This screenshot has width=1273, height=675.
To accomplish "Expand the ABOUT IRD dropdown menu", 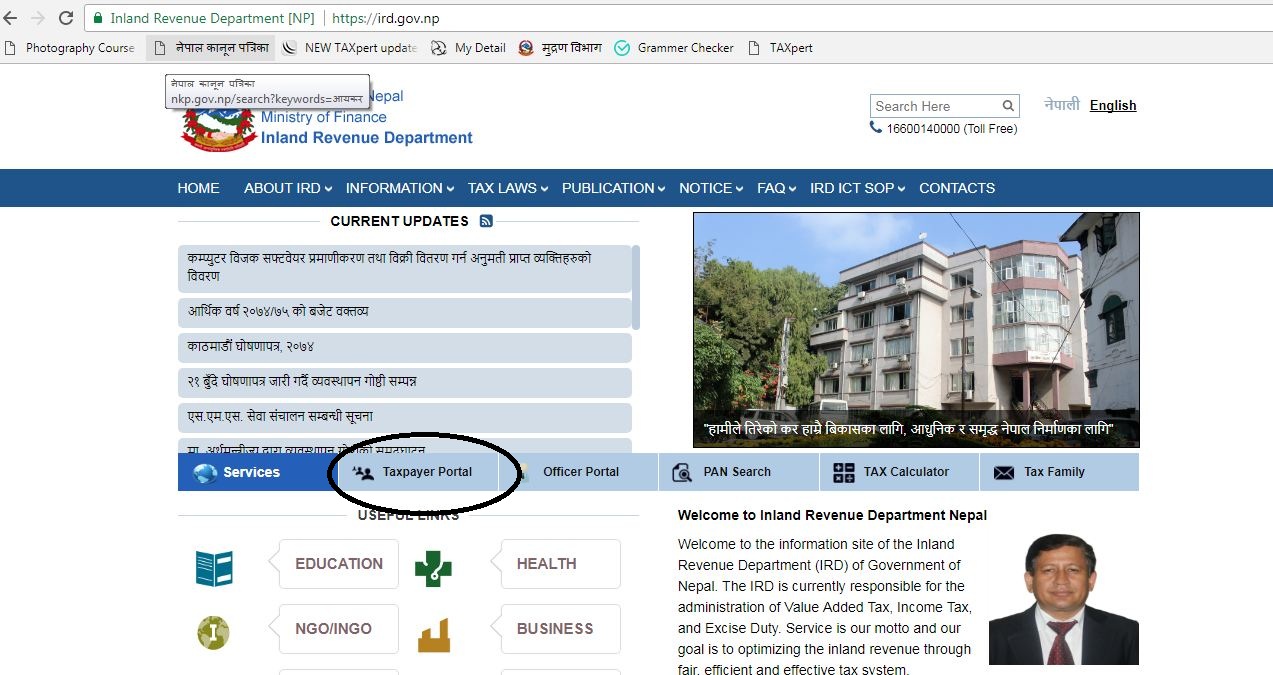I will pyautogui.click(x=287, y=188).
